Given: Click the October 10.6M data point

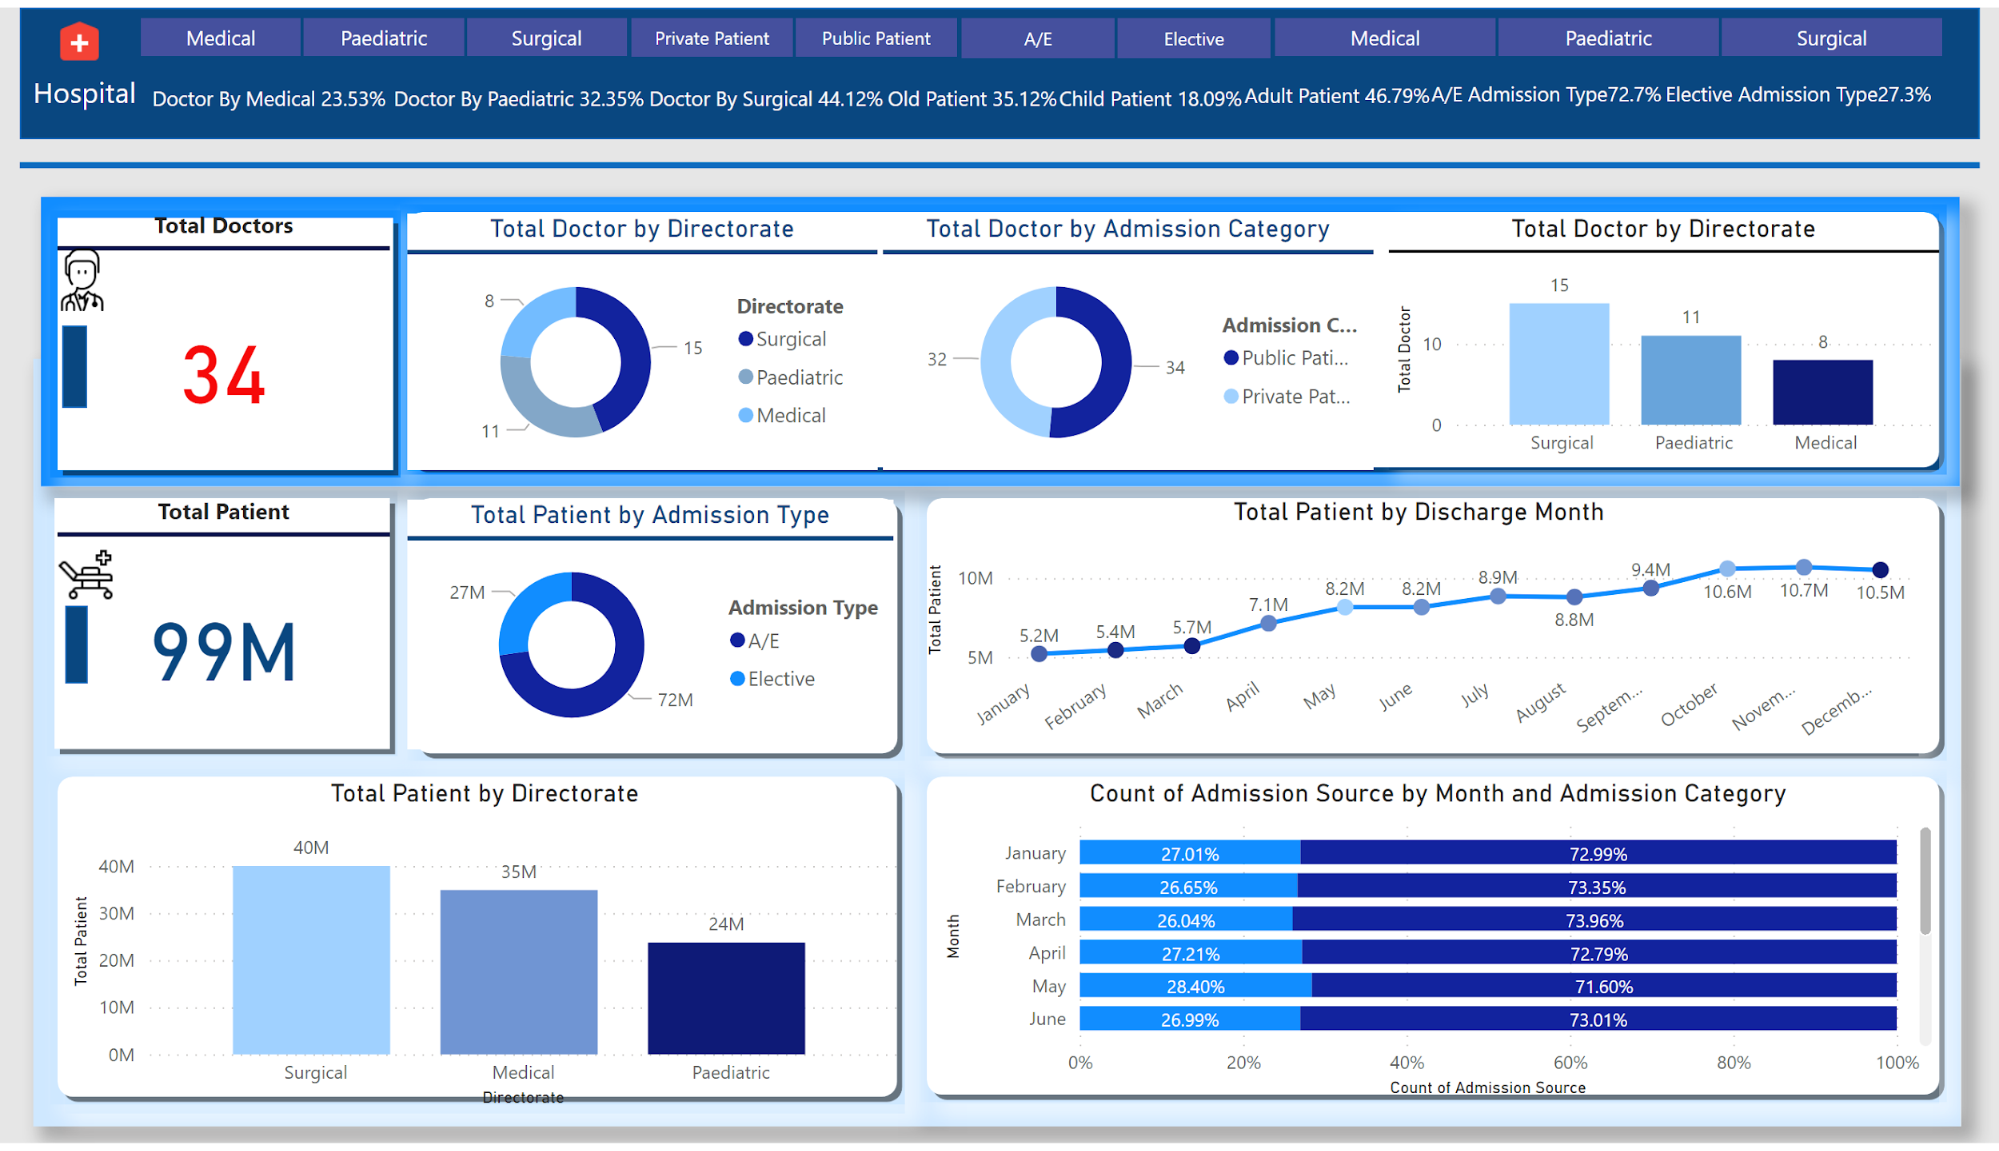Looking at the screenshot, I should (x=1727, y=569).
